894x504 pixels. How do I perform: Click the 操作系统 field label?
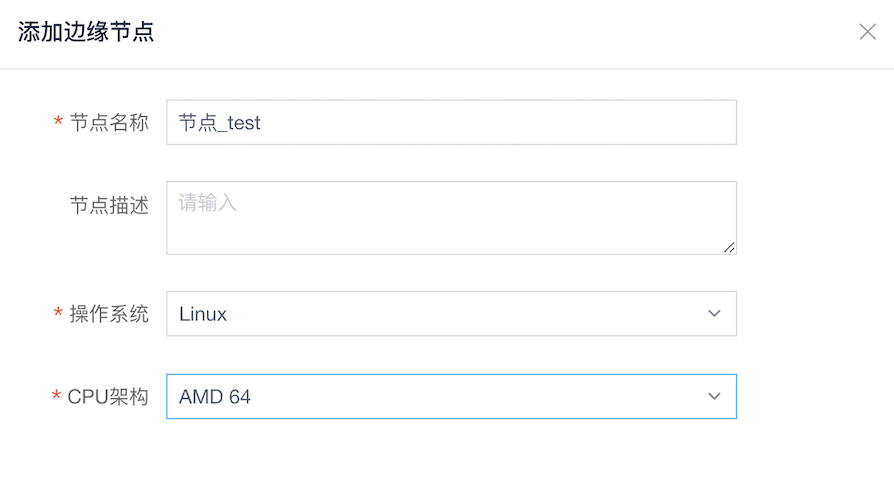point(109,314)
